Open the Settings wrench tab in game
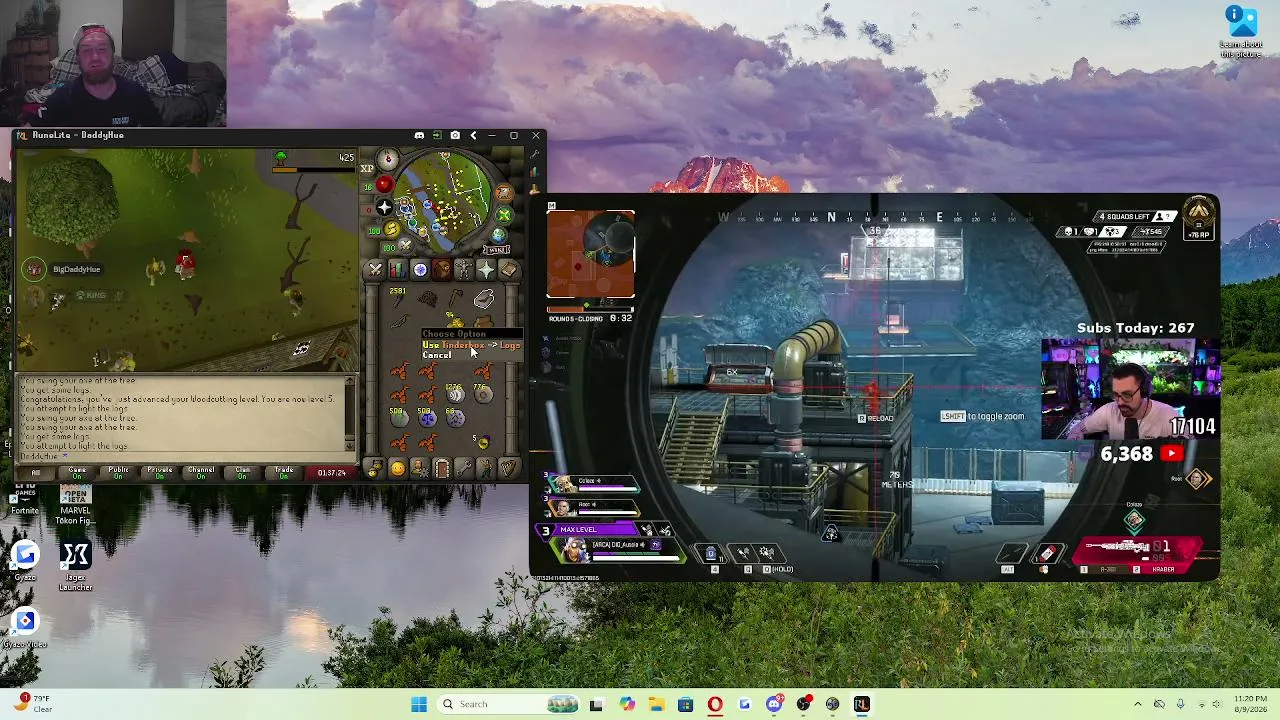 click(464, 469)
